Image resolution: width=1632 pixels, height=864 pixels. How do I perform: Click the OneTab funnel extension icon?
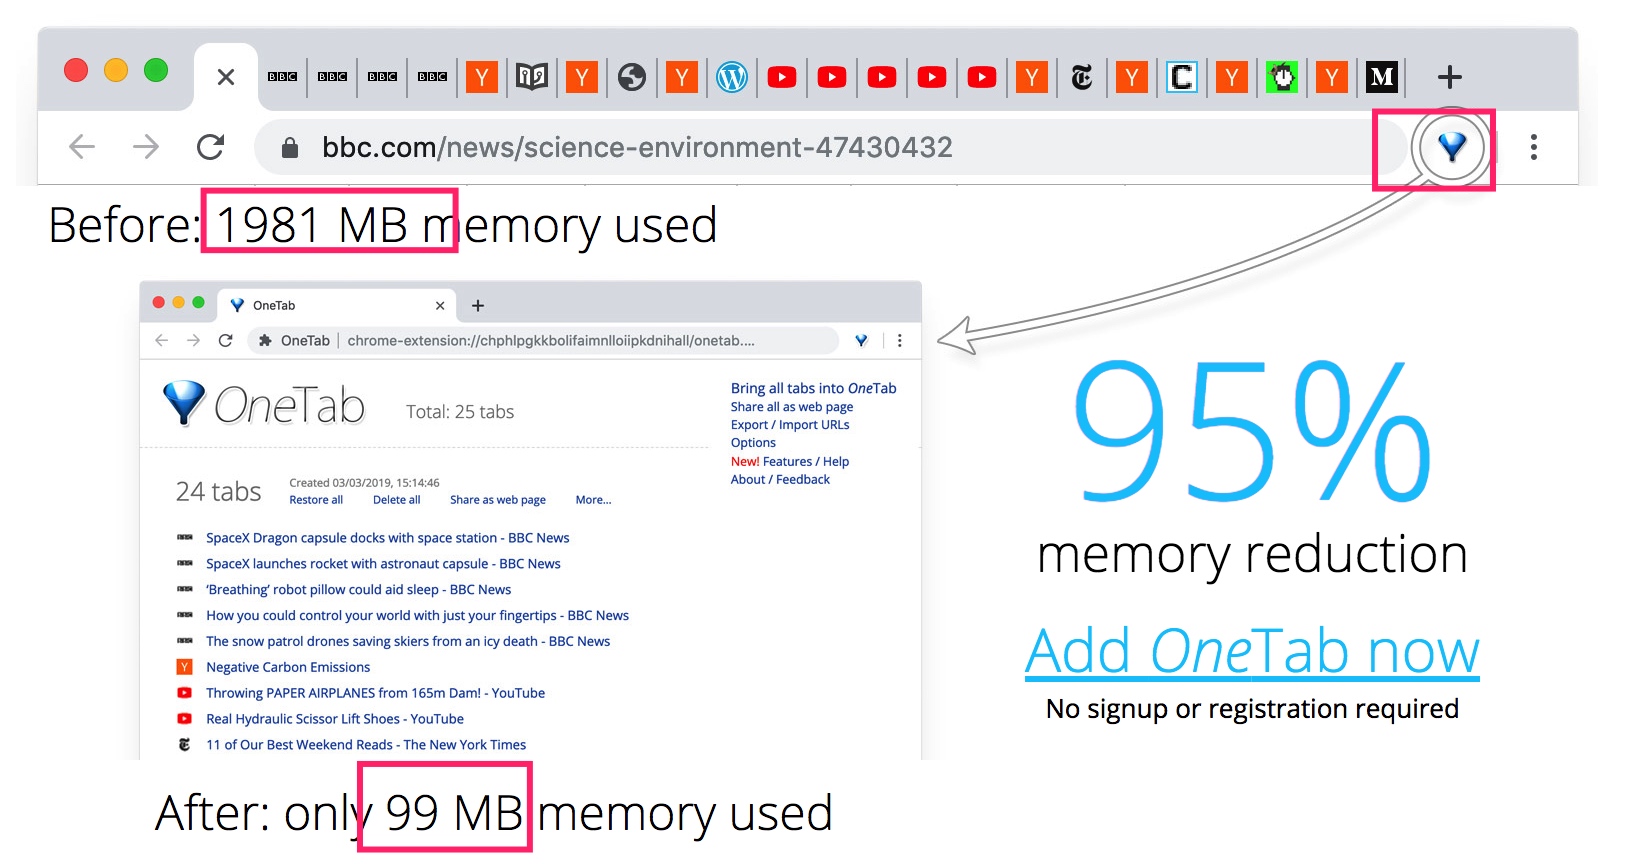(x=1451, y=148)
